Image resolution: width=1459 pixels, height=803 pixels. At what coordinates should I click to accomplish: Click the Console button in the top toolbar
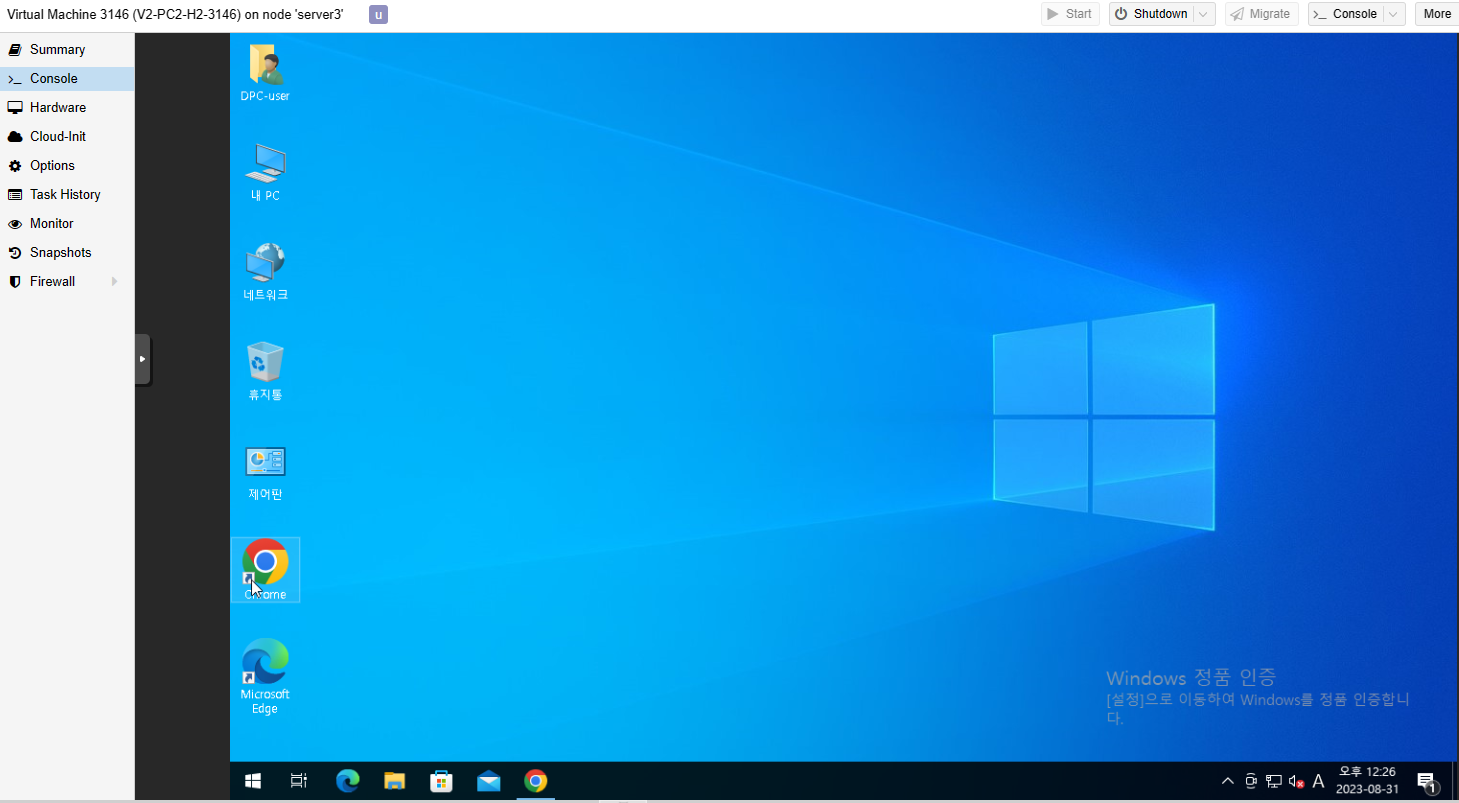[1345, 14]
